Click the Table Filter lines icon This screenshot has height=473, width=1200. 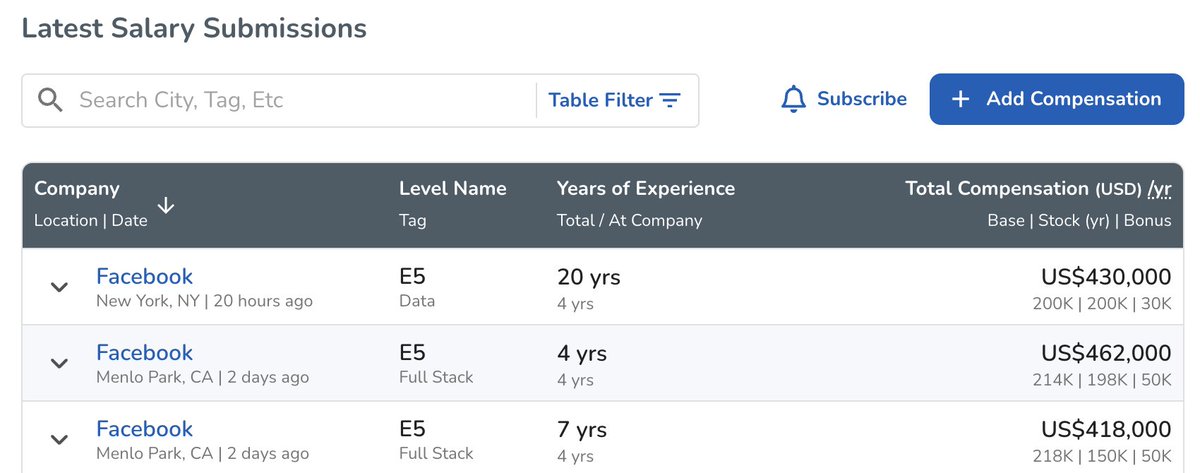(x=670, y=100)
